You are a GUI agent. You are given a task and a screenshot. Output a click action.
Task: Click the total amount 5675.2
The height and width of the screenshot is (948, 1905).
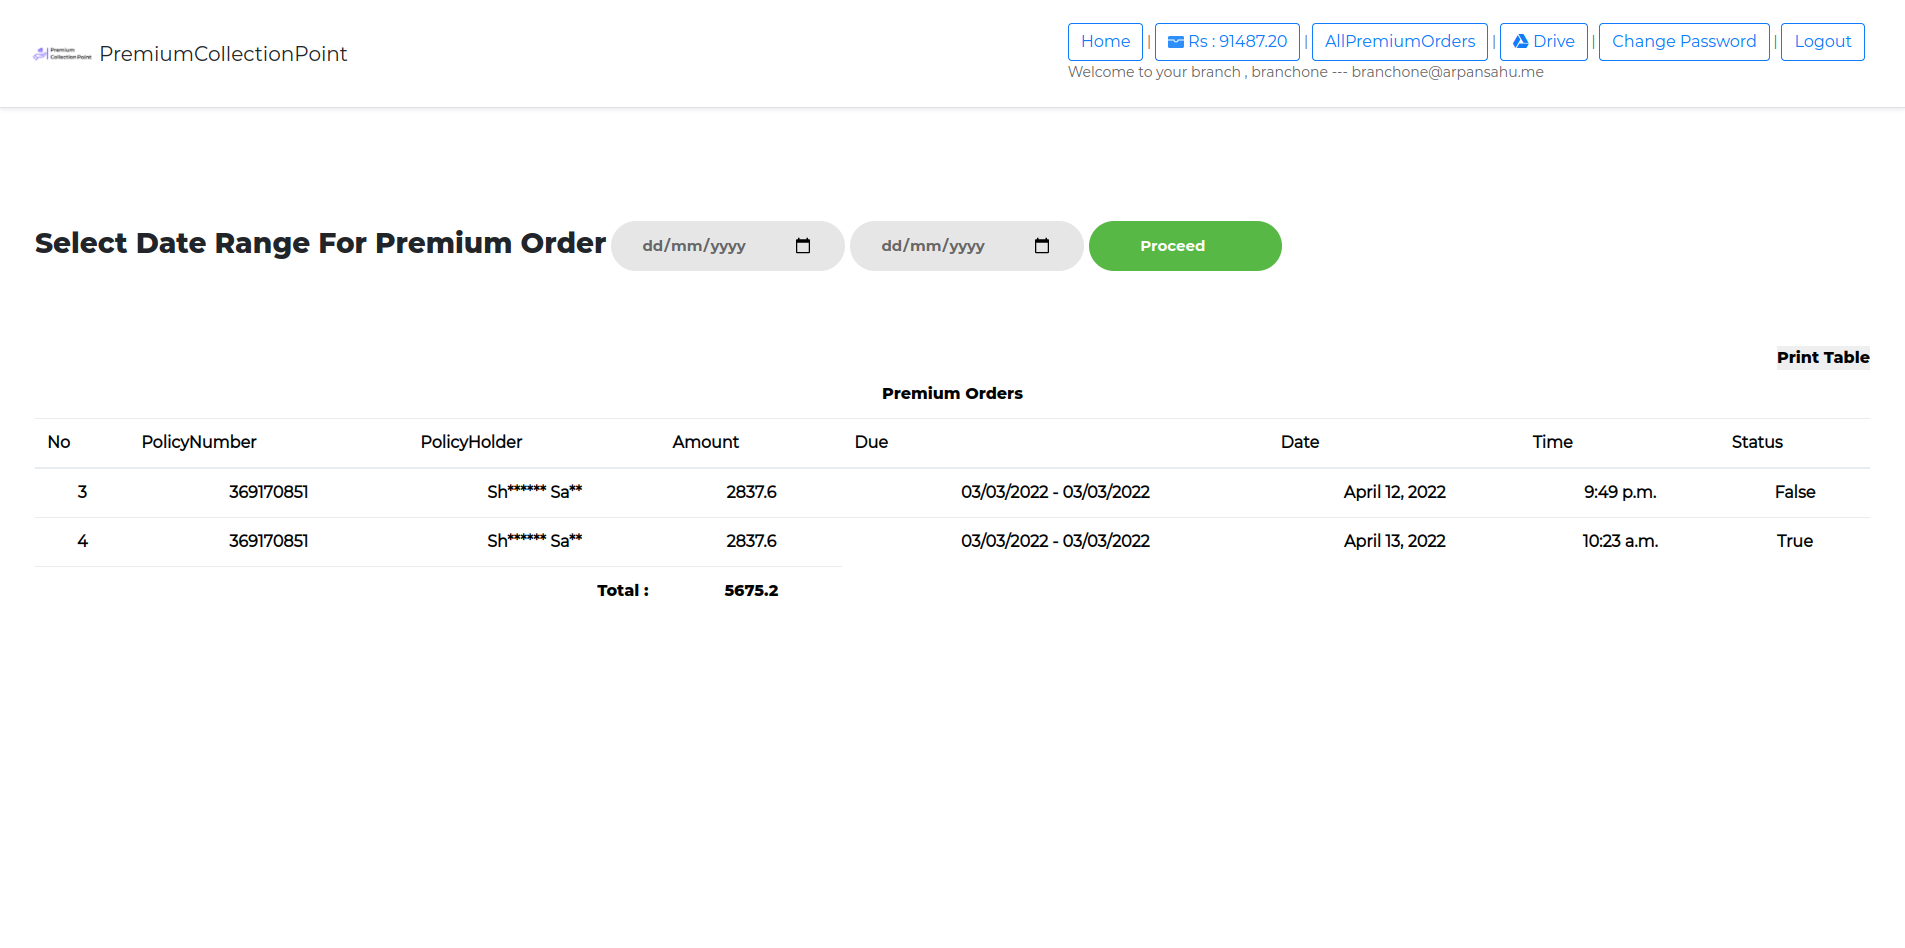pos(751,591)
